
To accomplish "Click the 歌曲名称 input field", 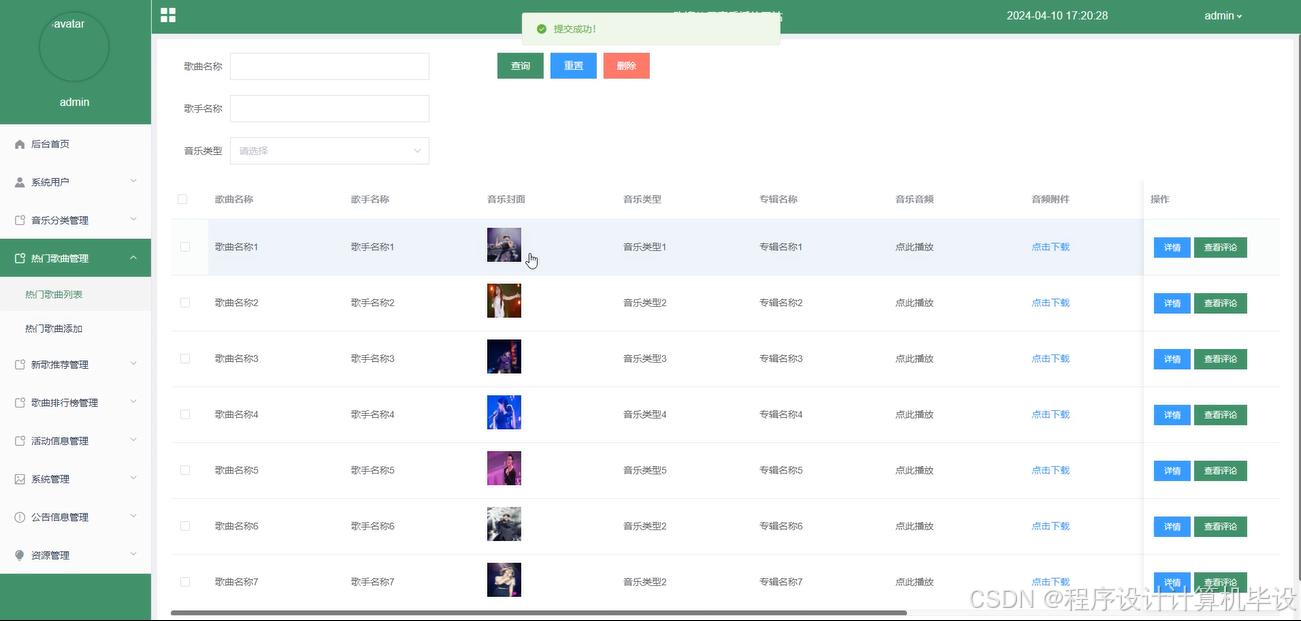I will point(329,66).
